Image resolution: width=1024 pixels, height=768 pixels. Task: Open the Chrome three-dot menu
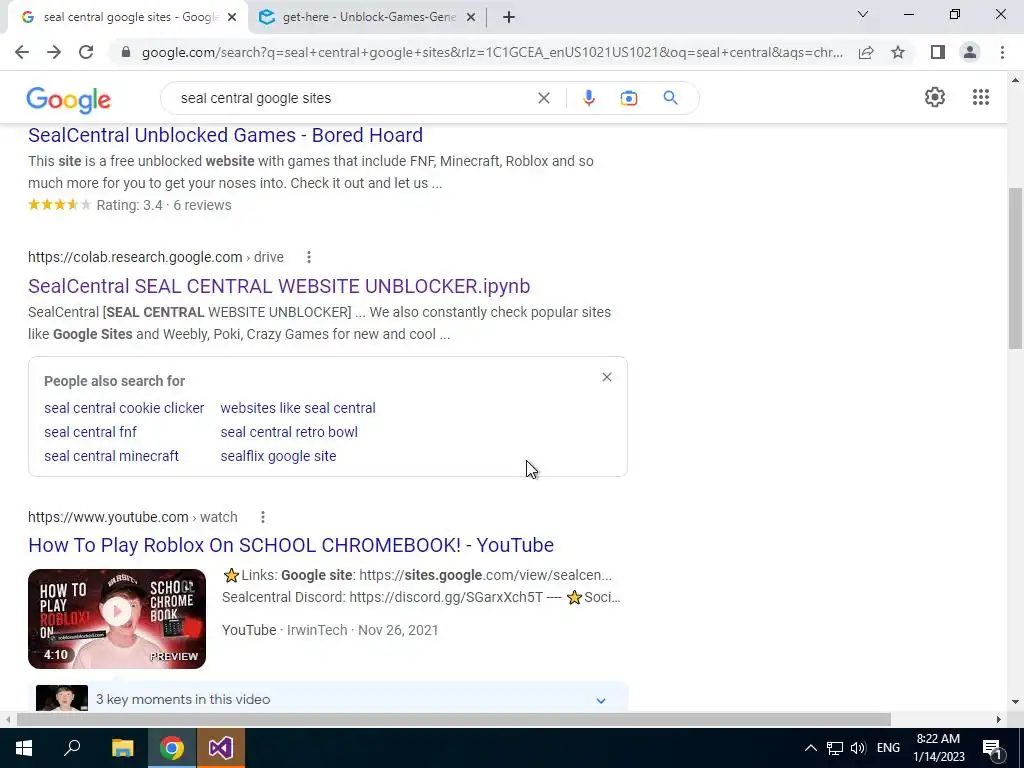1002,52
